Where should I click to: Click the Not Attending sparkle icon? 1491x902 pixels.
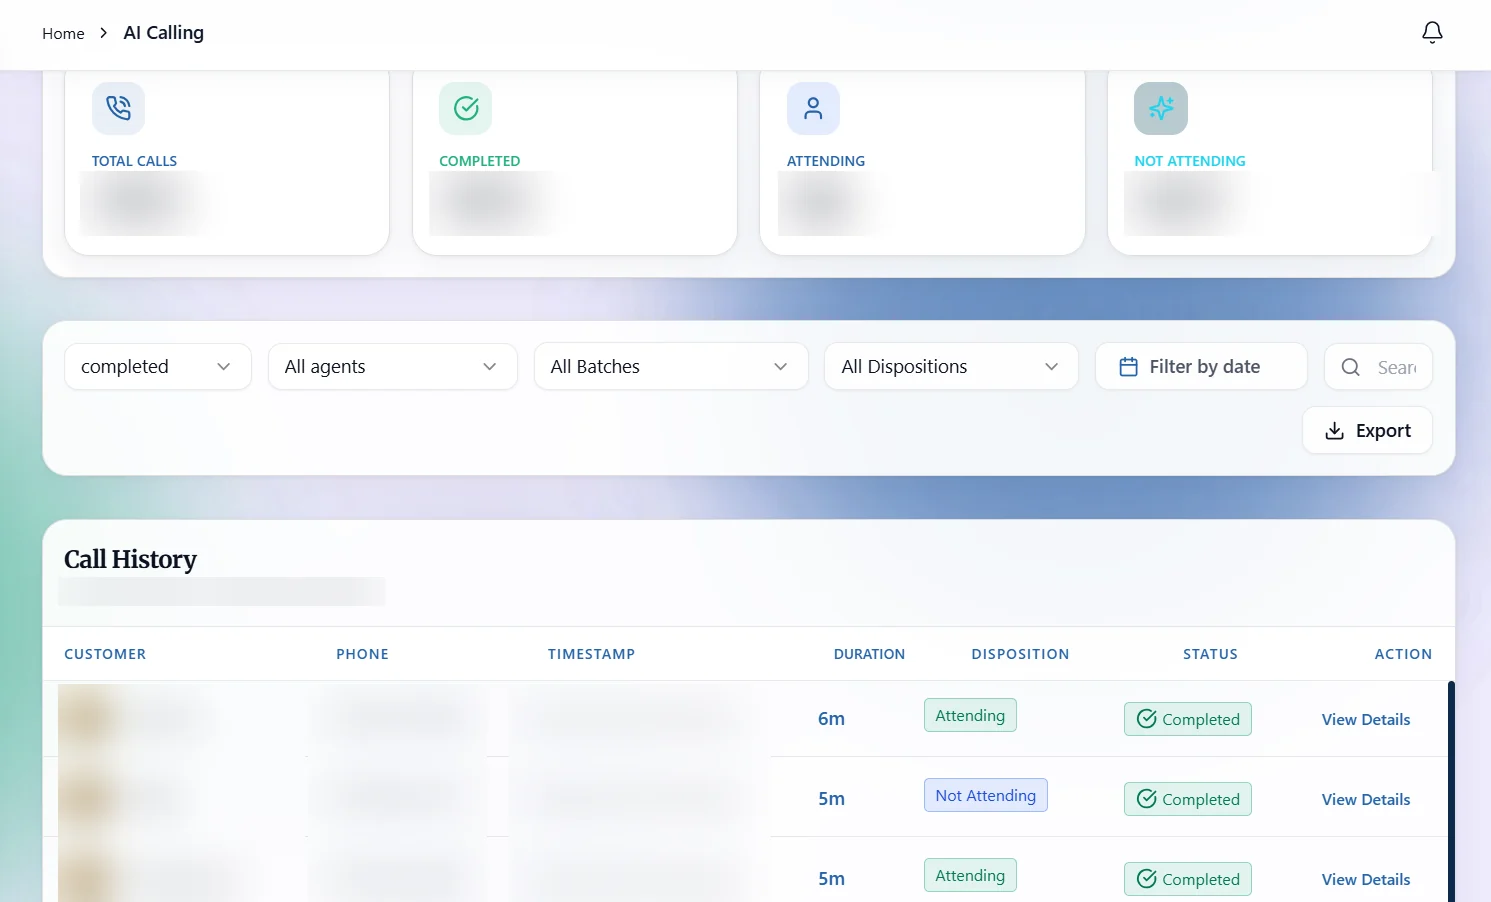[1161, 108]
